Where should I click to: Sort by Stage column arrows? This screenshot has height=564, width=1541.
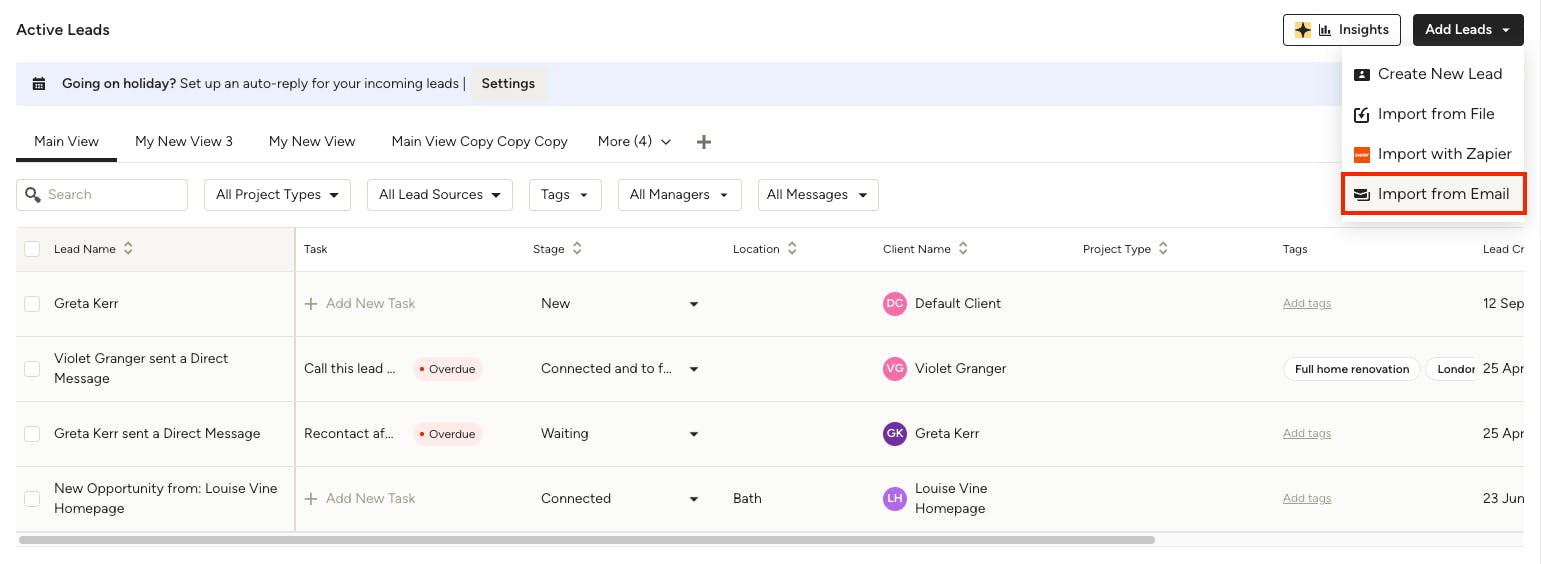577,249
